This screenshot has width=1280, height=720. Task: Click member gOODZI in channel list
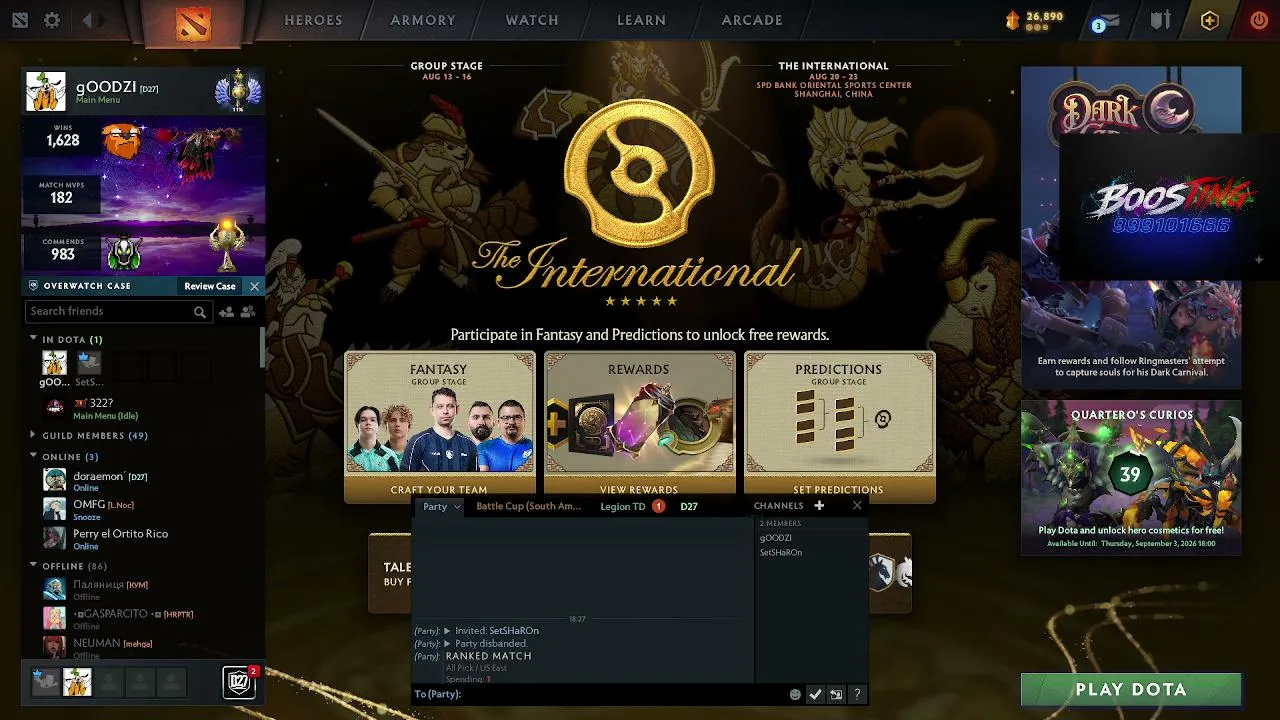point(775,538)
